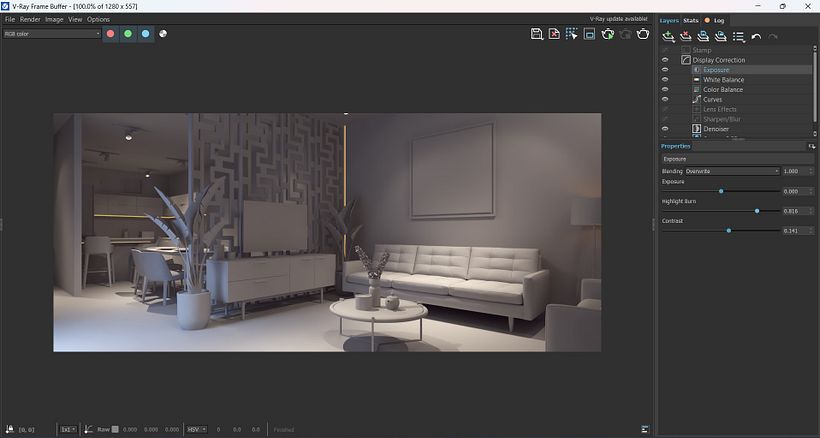Hide the Display Correction layer

665,60
